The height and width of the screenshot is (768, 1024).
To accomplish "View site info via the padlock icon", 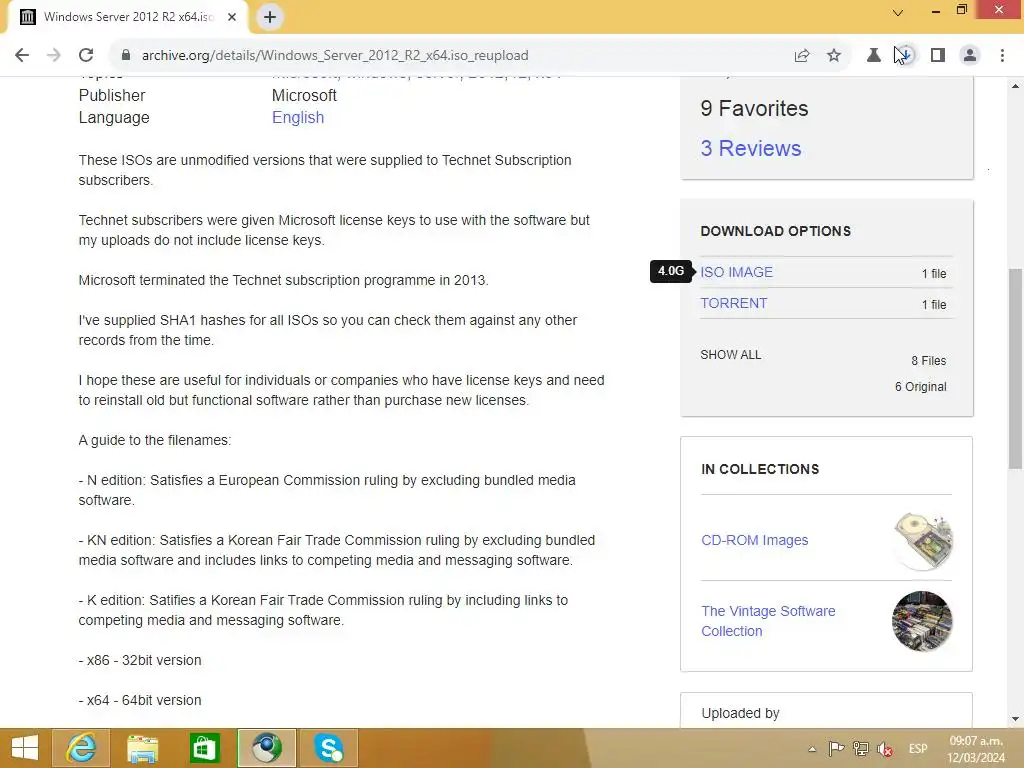I will [126, 55].
